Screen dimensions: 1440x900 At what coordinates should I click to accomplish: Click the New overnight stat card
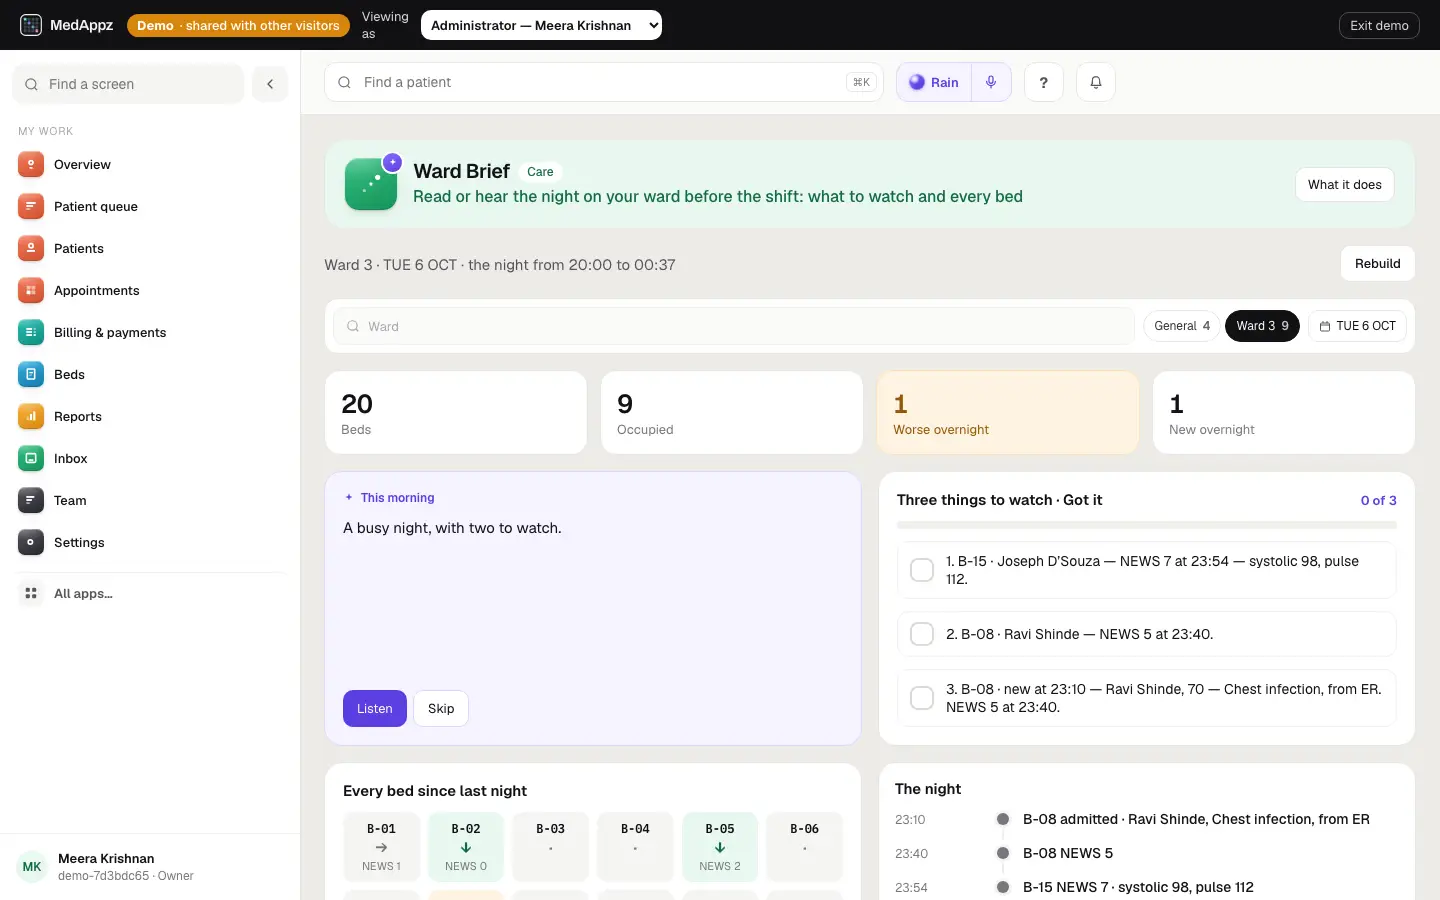pyautogui.click(x=1284, y=413)
